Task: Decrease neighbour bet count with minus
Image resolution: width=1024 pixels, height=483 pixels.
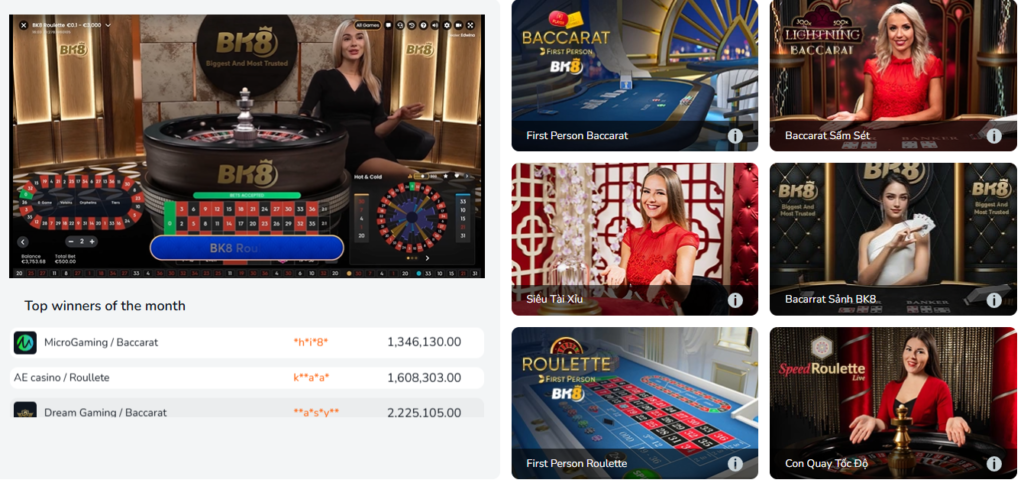Action: [72, 242]
